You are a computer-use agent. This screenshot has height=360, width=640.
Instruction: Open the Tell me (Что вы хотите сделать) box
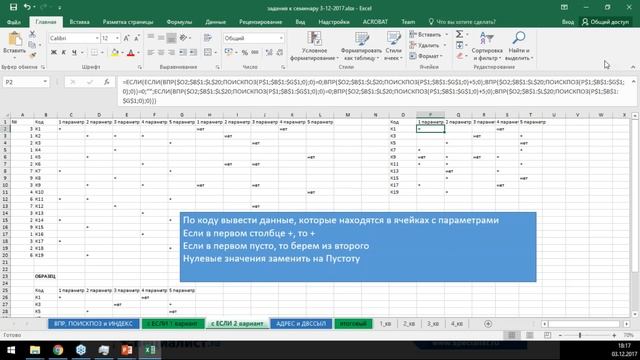[x=462, y=22]
